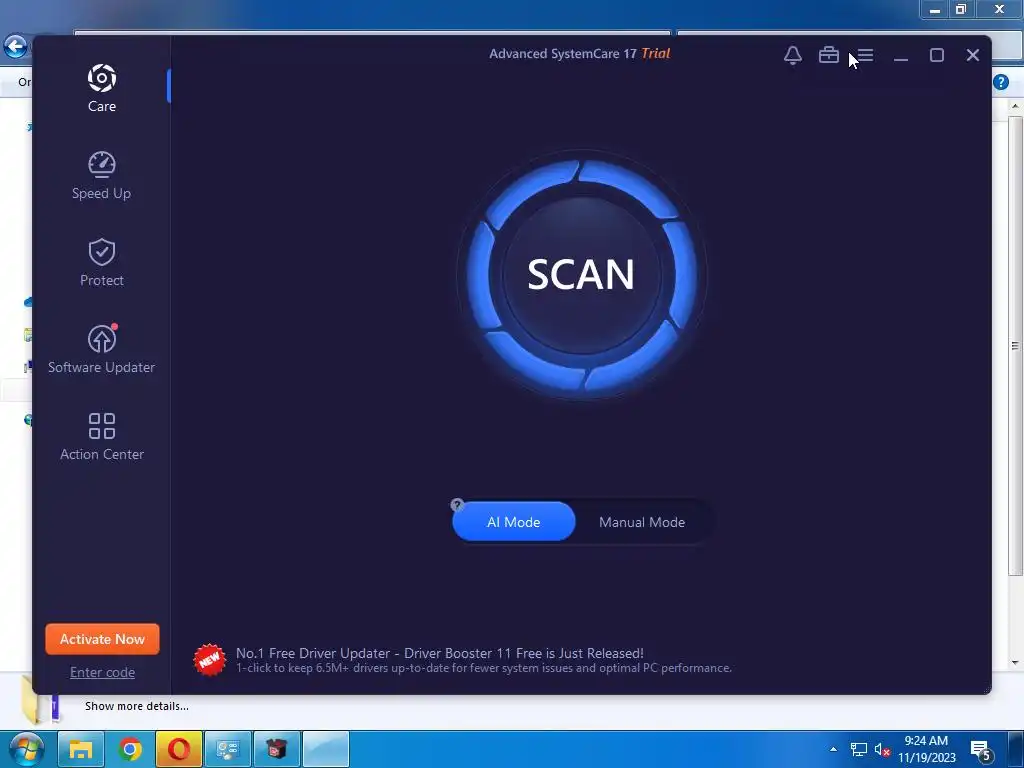Launch Google Chrome from the taskbar
1024x768 pixels.
(130, 749)
